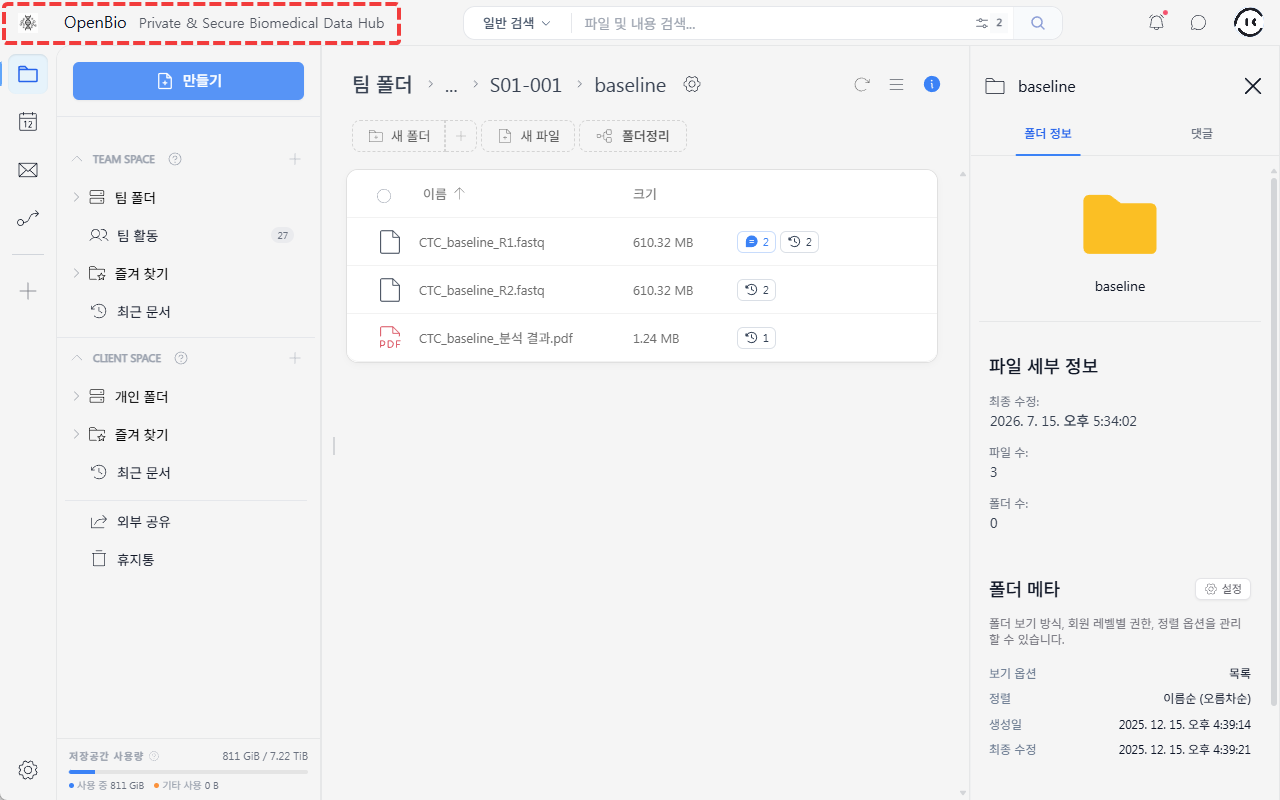1280x800 pixels.
Task: Open the plus dropdown beside 새 폴더
Action: 460,136
